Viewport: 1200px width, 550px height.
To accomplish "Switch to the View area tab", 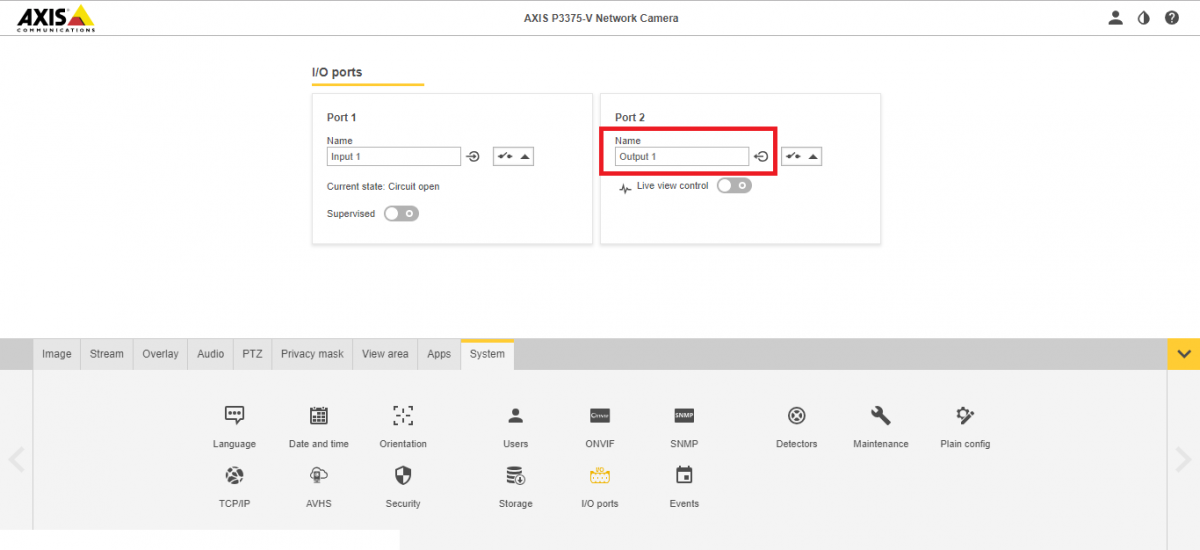I will (x=385, y=354).
